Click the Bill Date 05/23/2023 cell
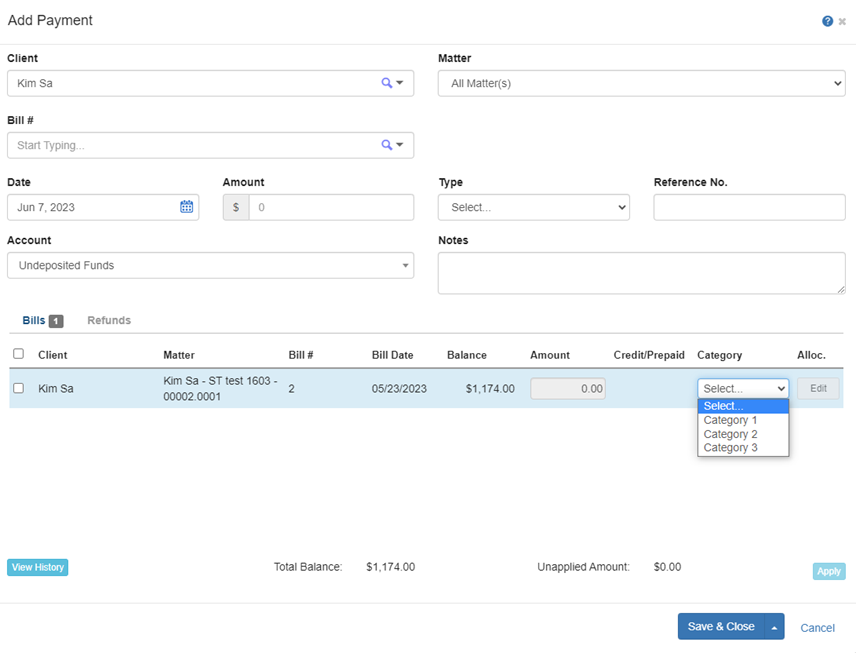 click(x=399, y=389)
